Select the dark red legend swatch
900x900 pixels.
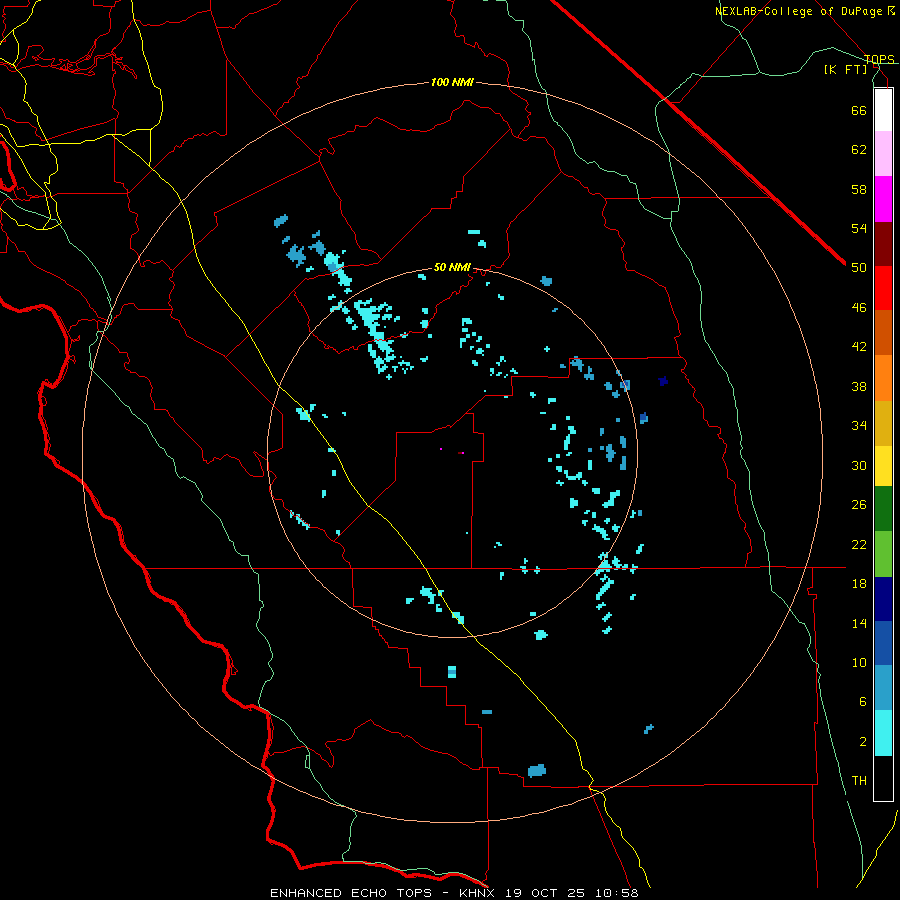pyautogui.click(x=883, y=245)
